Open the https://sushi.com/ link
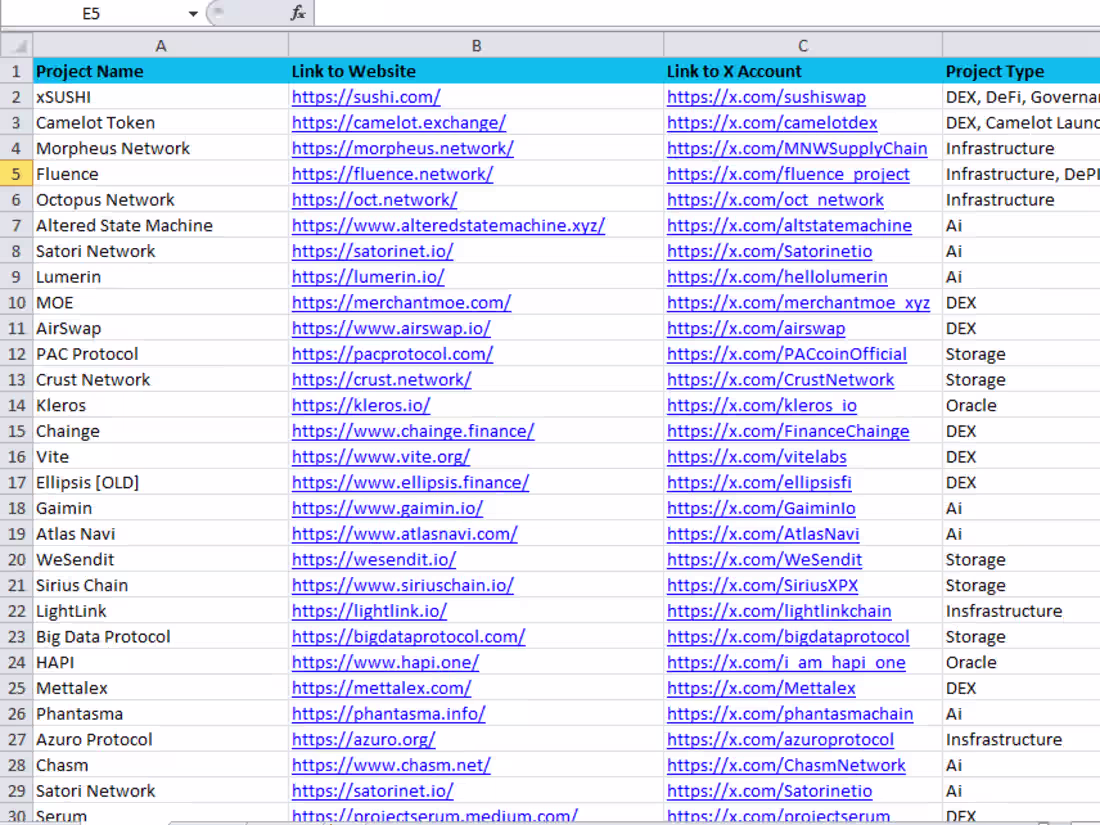 (x=366, y=98)
